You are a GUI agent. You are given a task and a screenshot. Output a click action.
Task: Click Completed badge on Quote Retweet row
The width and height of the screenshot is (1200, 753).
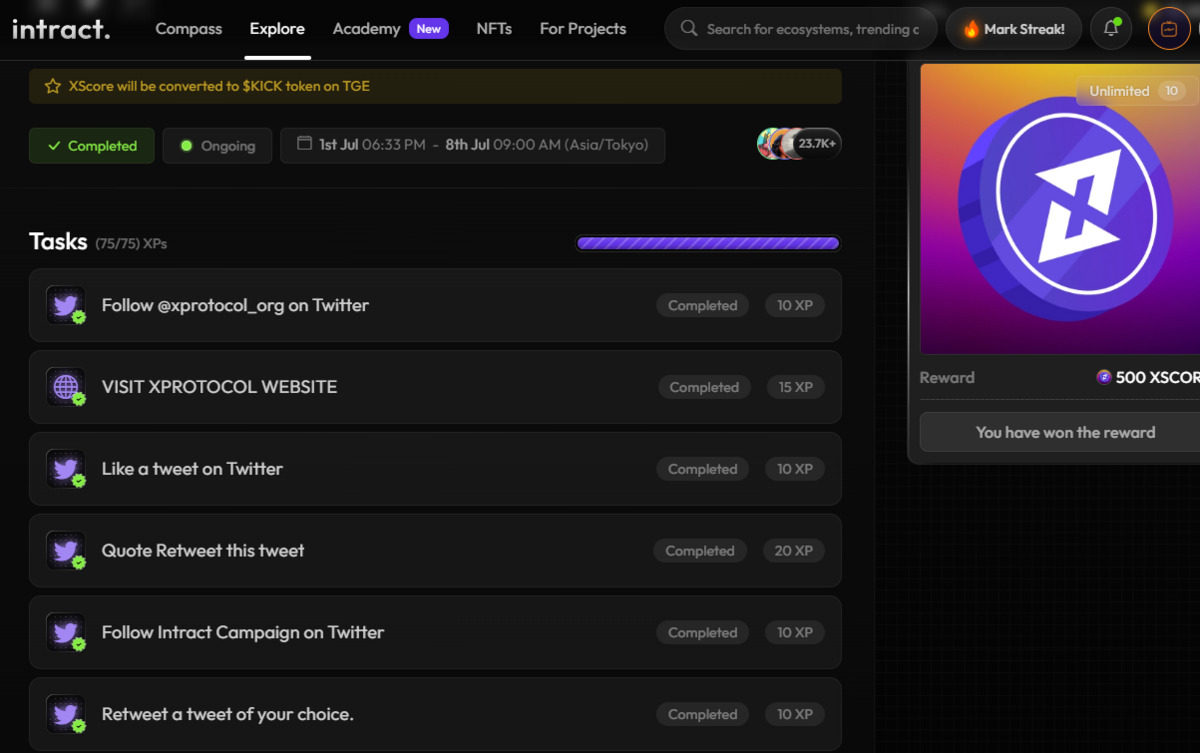700,551
